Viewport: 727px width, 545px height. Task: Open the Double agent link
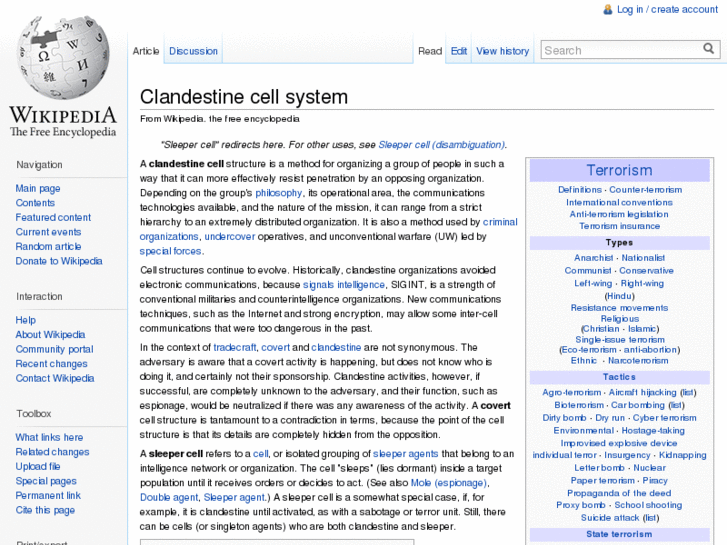(169, 497)
